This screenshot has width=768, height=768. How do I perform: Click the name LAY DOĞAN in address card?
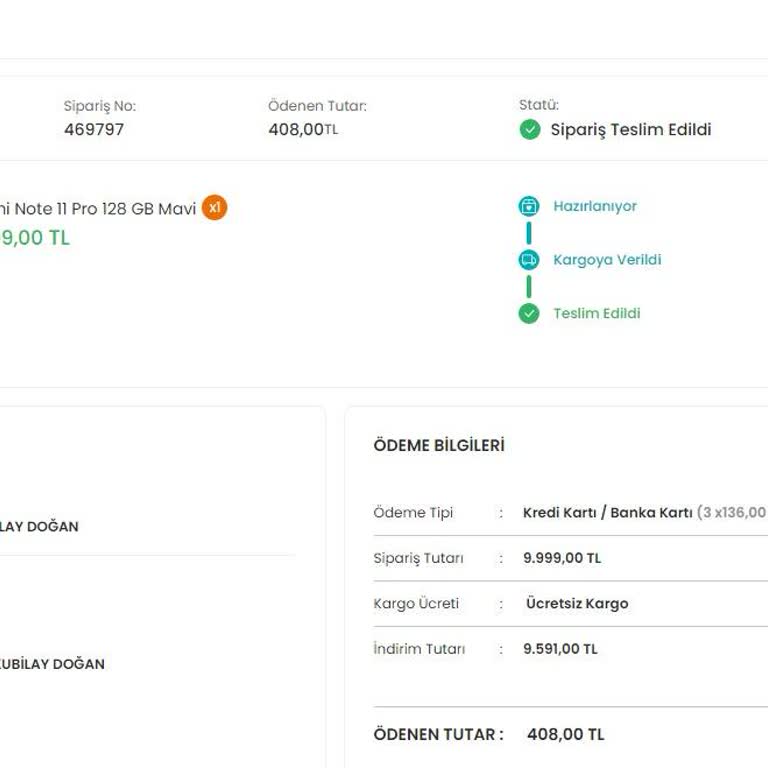[x=39, y=527]
